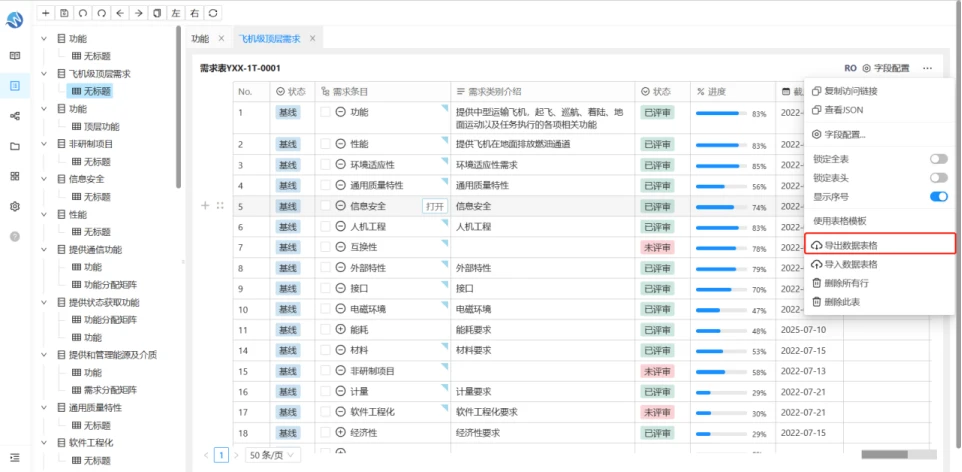Open the settings gear in left sidebar
Image resolution: width=962 pixels, height=472 pixels.
pyautogui.click(x=15, y=206)
